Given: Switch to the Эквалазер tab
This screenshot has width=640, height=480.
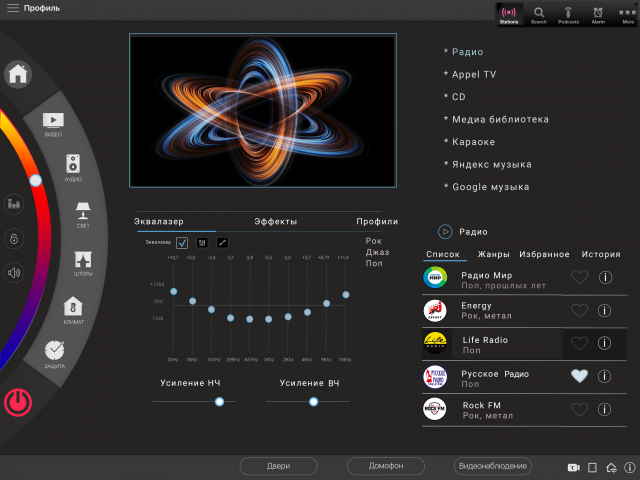Looking at the screenshot, I should coord(159,222).
